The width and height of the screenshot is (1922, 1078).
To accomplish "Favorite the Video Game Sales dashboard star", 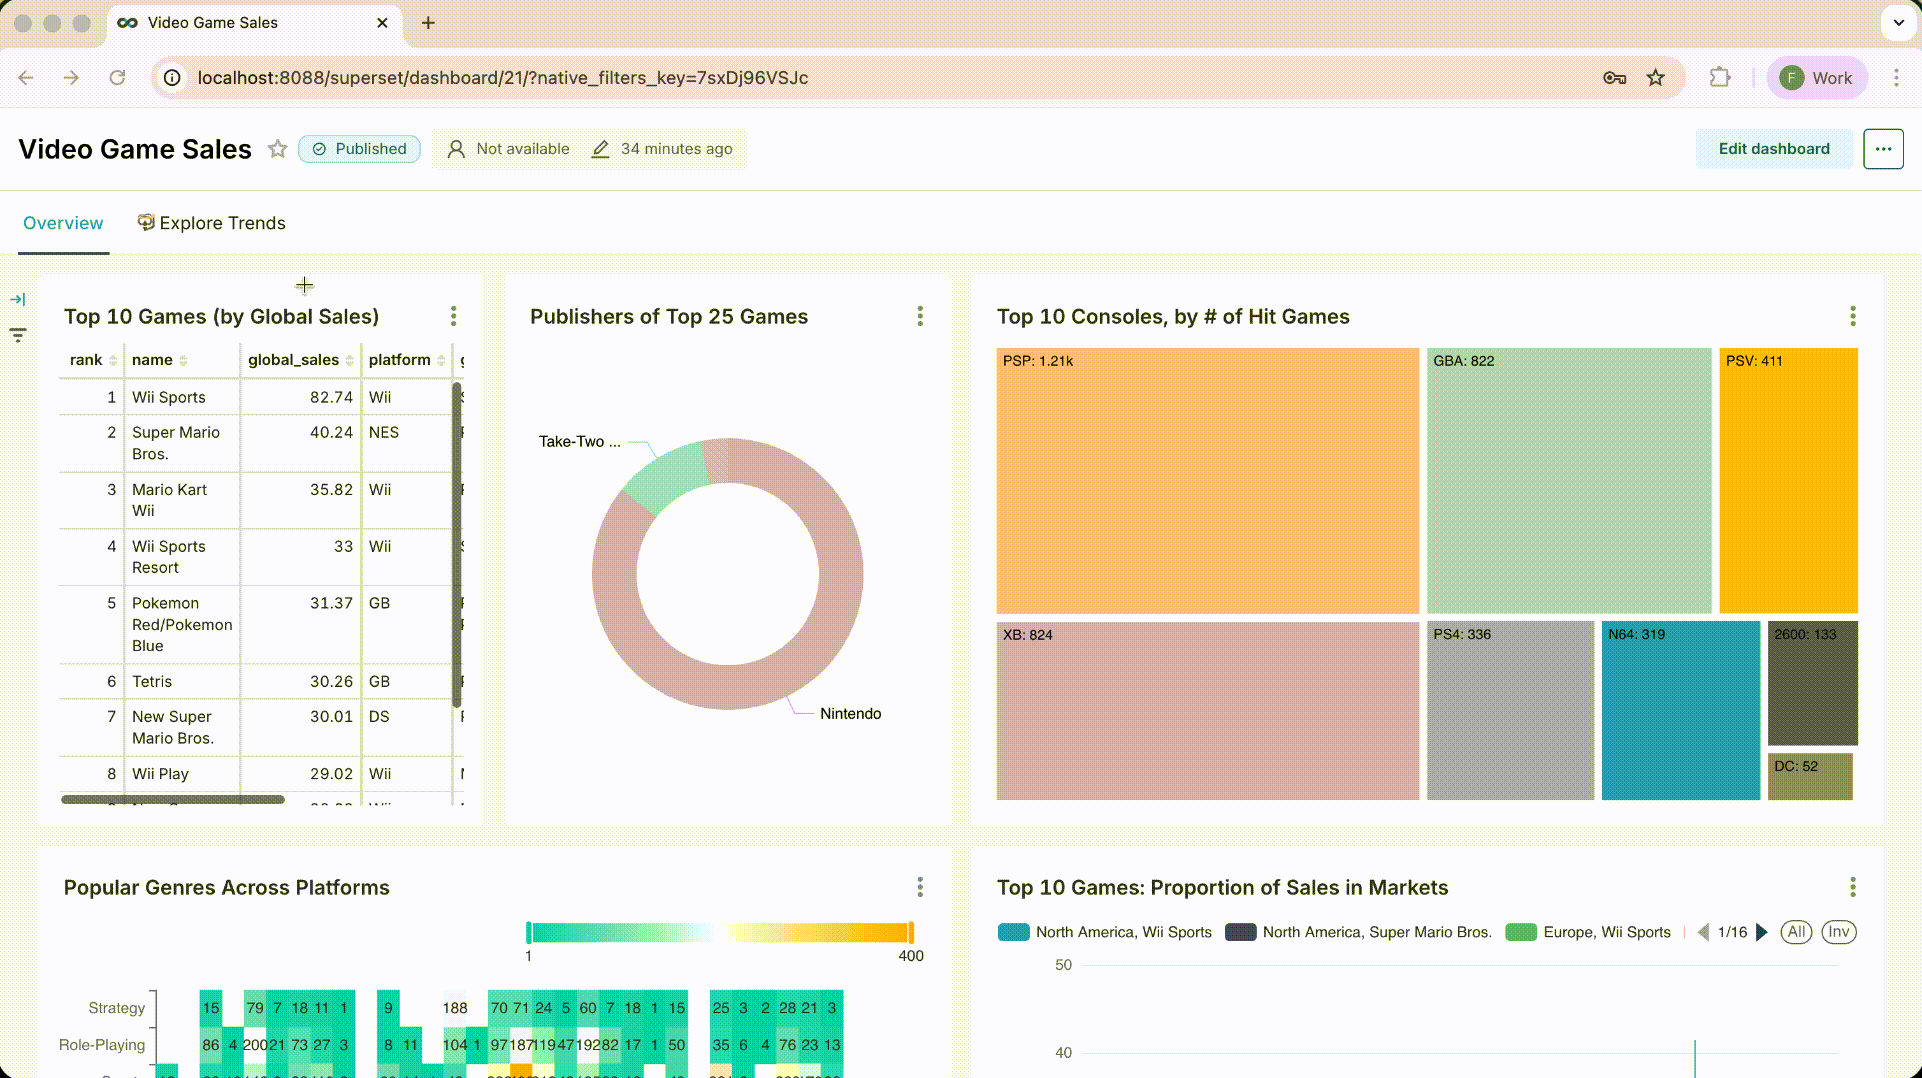I will coord(277,149).
